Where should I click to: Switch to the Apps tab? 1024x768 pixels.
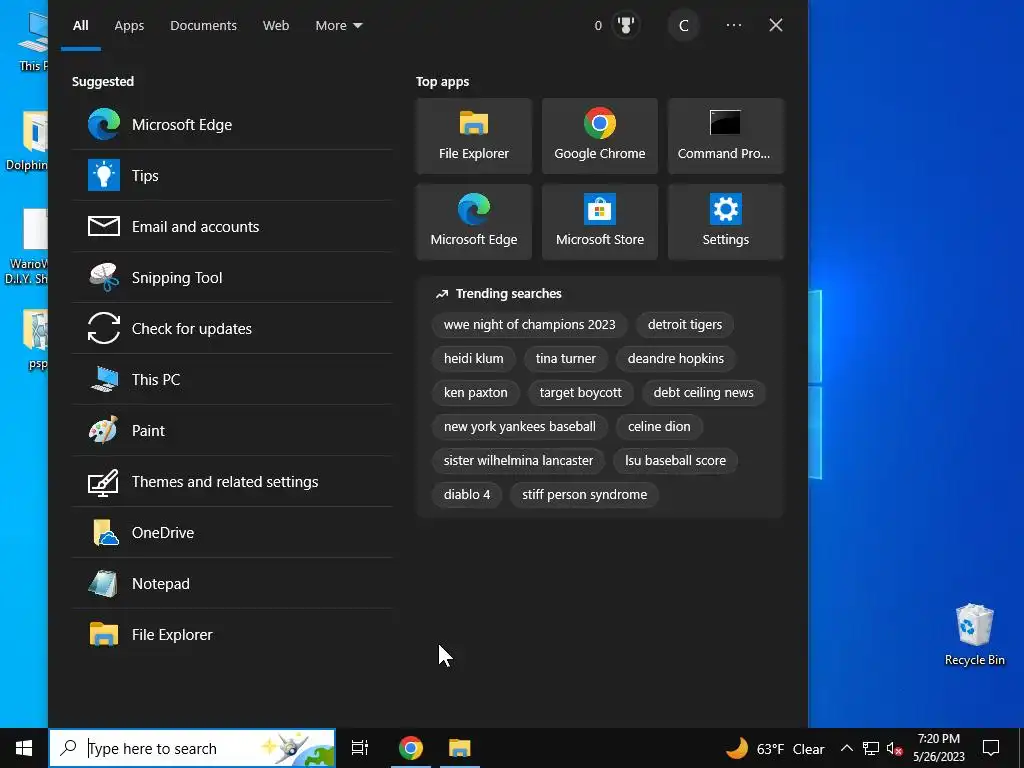(x=129, y=25)
